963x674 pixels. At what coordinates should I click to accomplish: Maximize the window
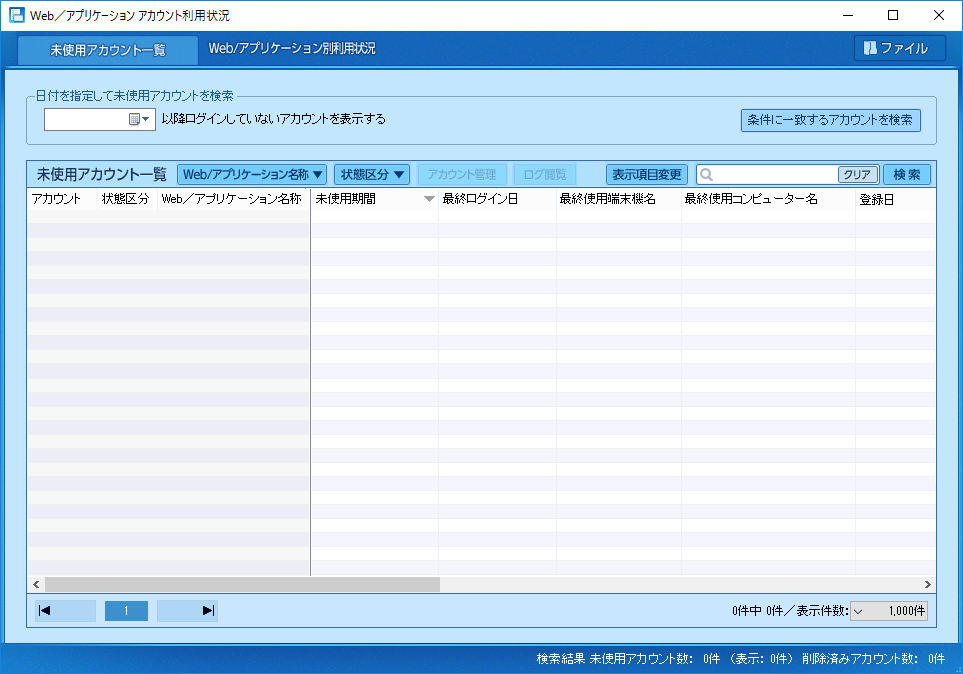tap(893, 15)
